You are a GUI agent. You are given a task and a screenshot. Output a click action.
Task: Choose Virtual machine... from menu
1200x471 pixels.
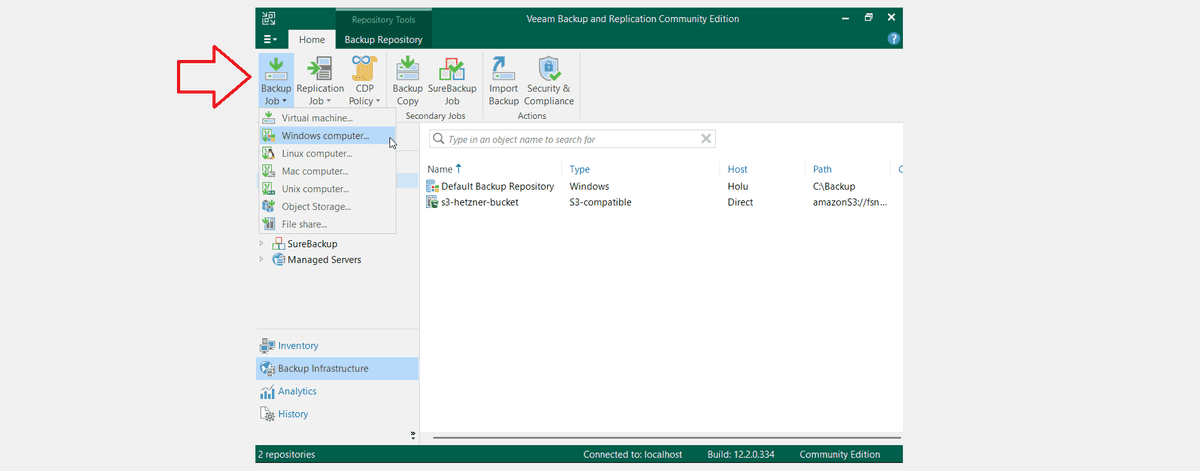[327, 118]
